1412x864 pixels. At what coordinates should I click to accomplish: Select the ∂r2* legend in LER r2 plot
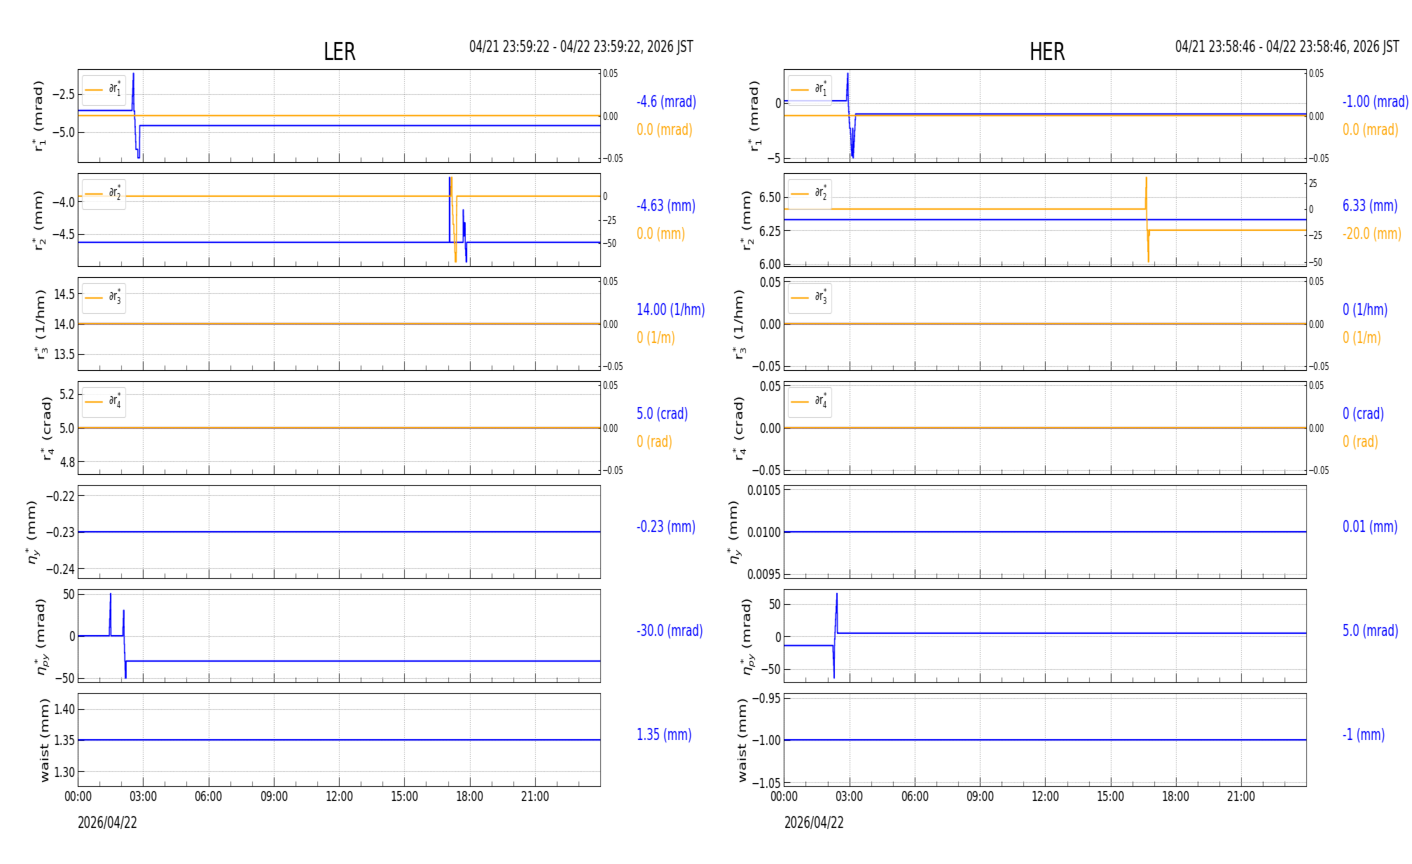click(x=104, y=194)
